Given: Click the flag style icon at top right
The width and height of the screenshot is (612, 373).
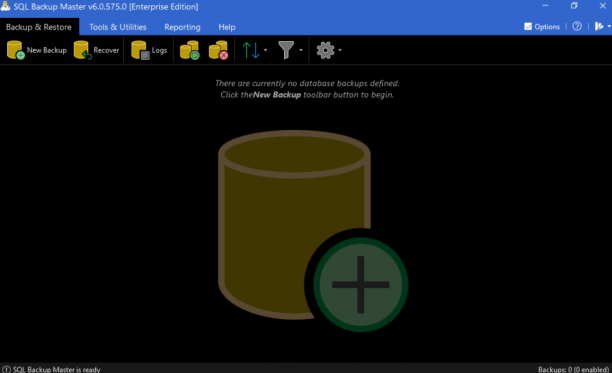Looking at the screenshot, I should [599, 27].
